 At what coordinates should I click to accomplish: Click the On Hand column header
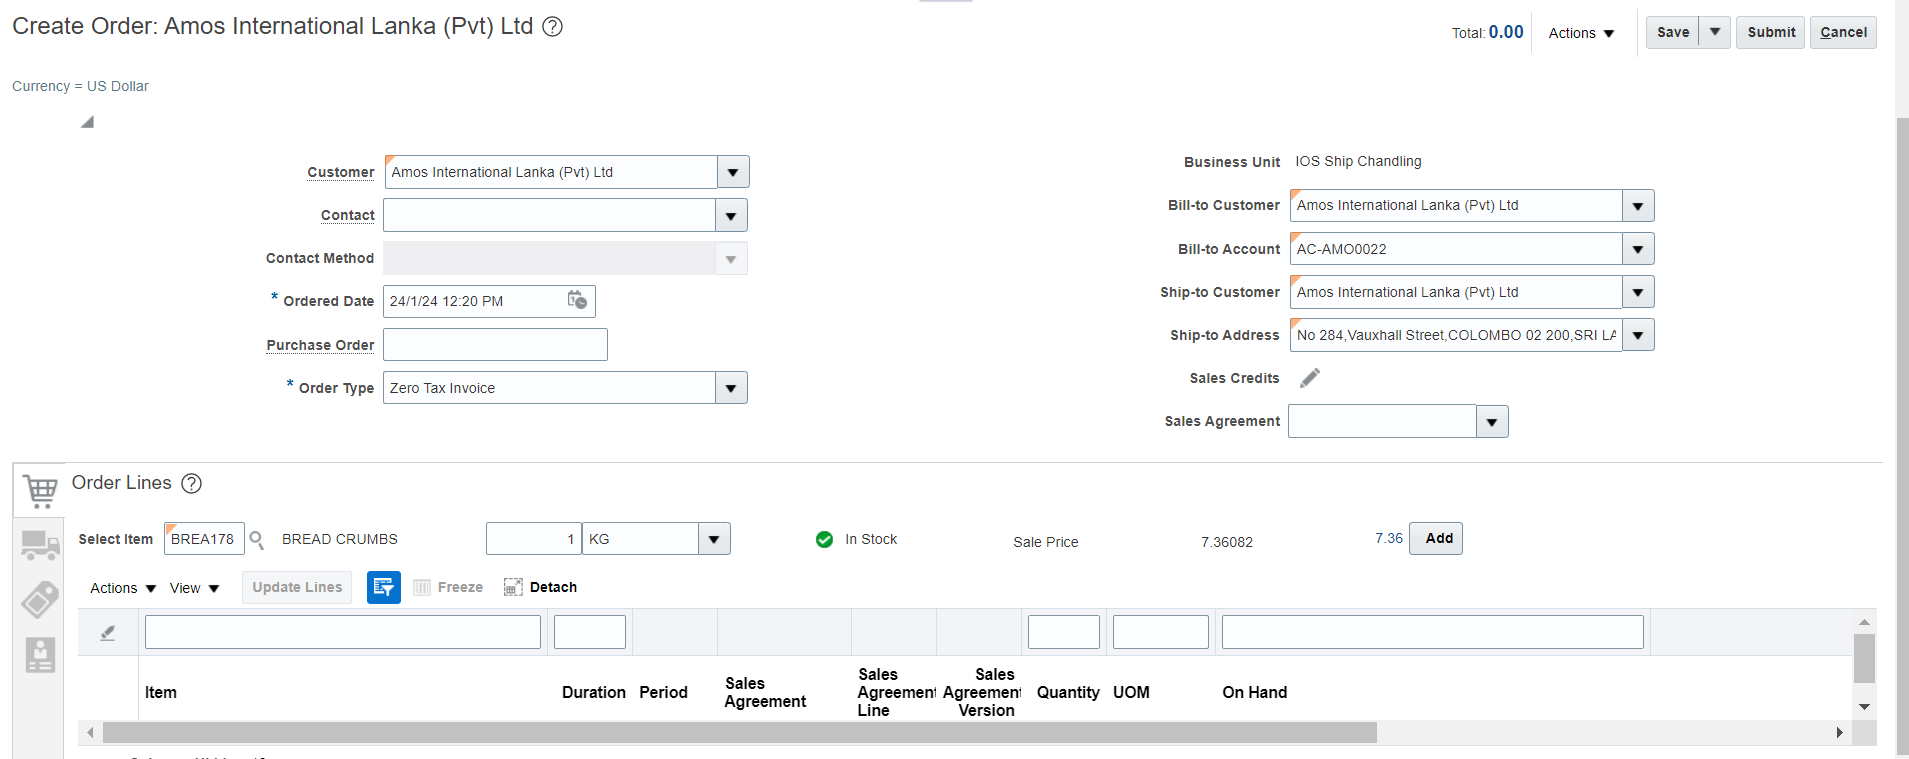tap(1255, 692)
